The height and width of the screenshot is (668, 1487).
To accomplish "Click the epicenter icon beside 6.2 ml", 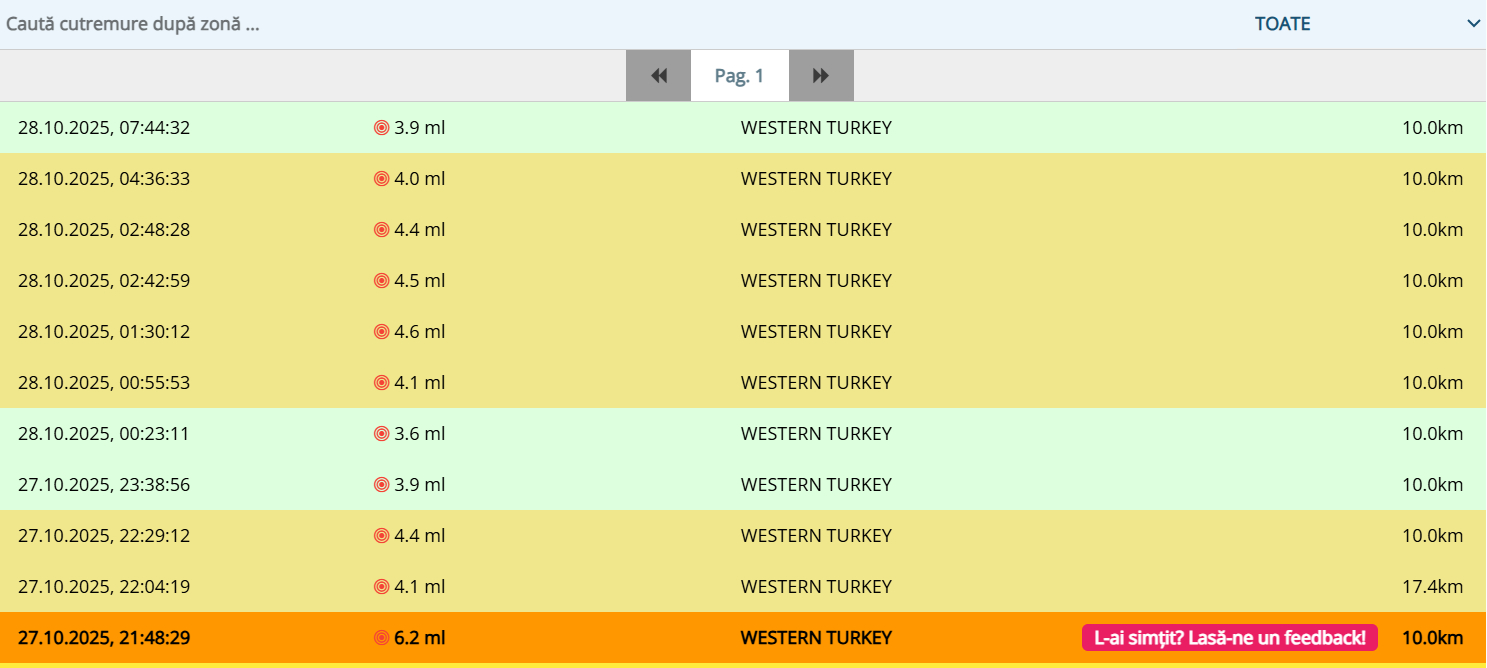I will [x=381, y=638].
